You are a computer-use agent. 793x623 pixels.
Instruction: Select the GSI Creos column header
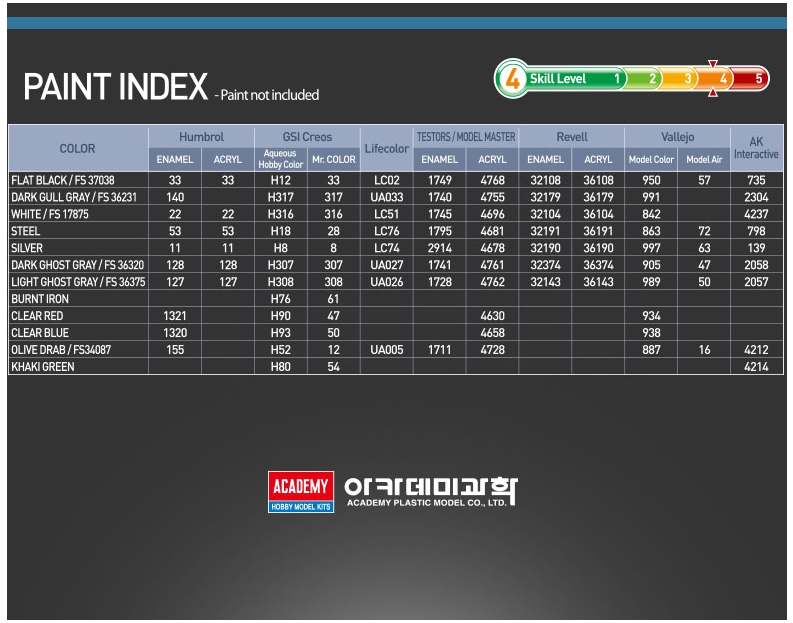click(x=306, y=137)
